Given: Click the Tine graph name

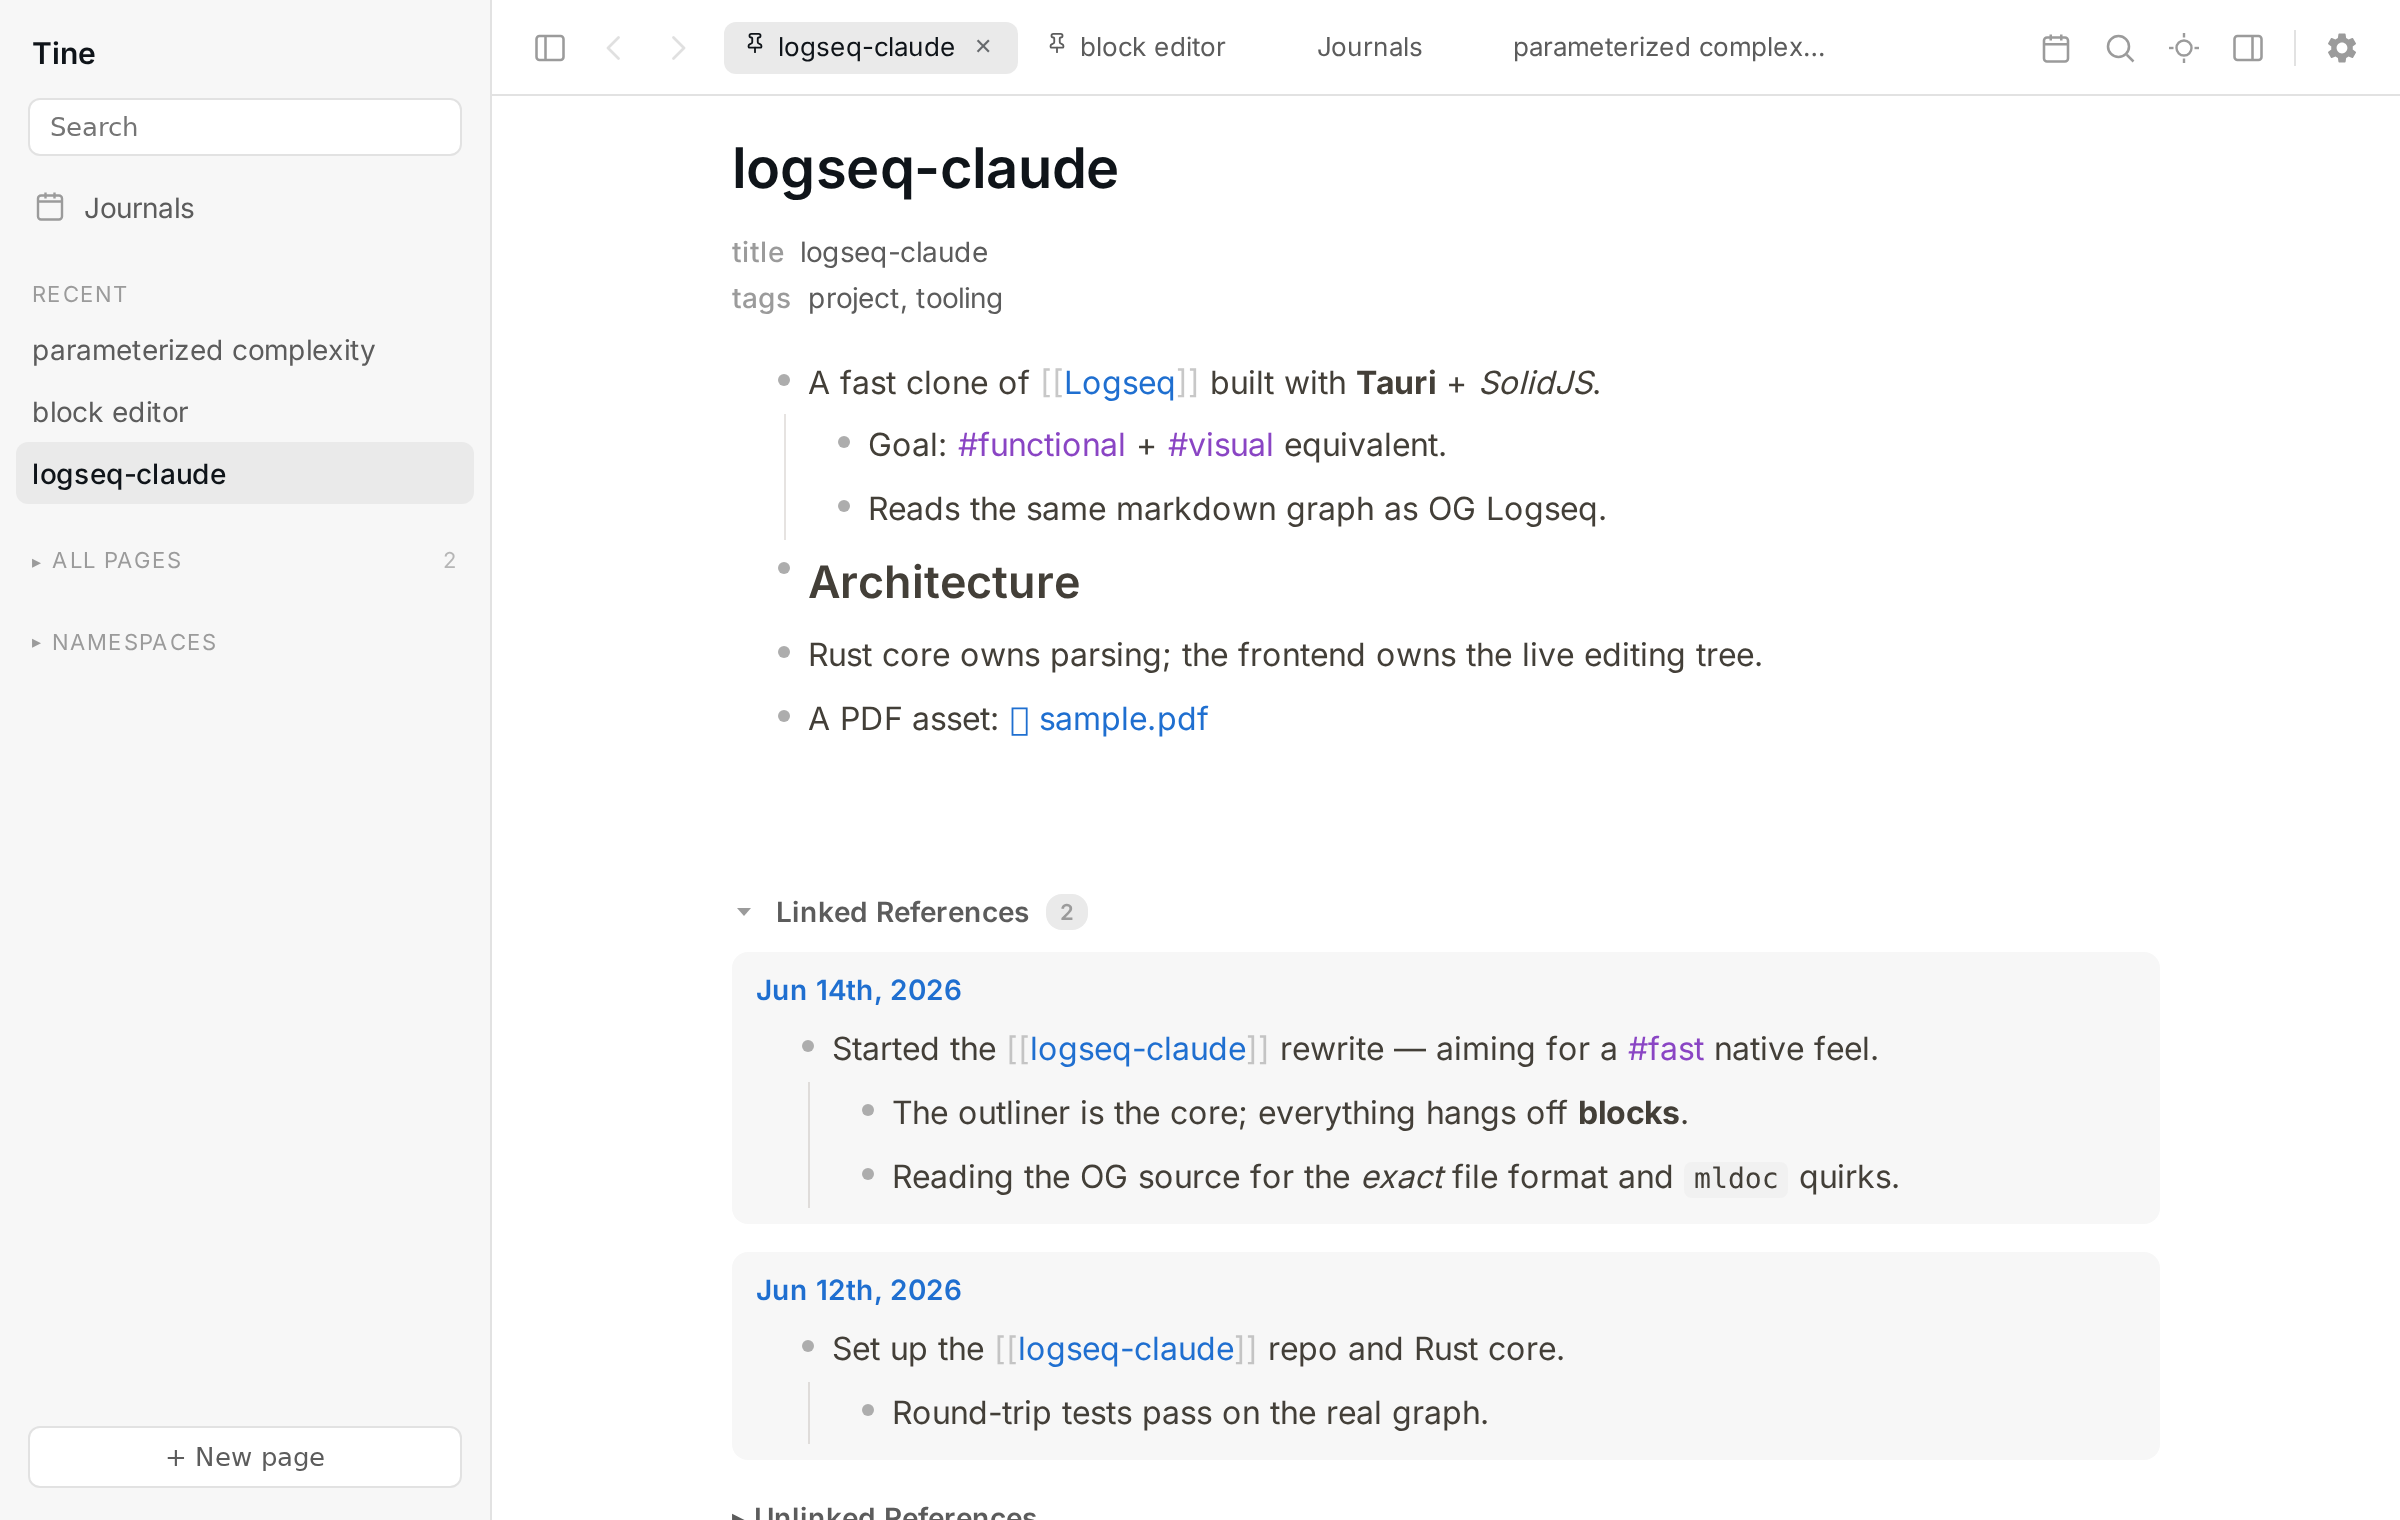Looking at the screenshot, I should click(x=64, y=53).
